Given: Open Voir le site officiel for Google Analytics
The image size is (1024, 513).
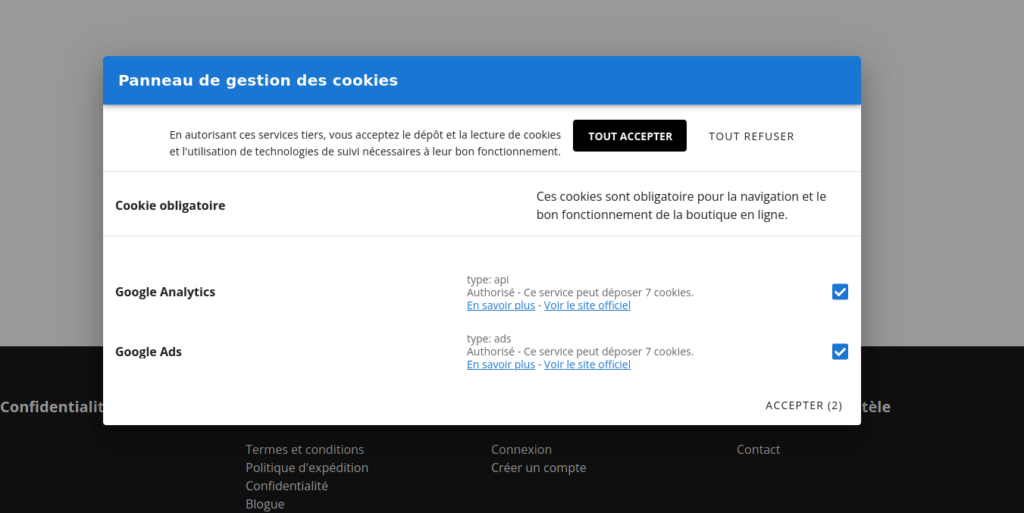Looking at the screenshot, I should 587,305.
